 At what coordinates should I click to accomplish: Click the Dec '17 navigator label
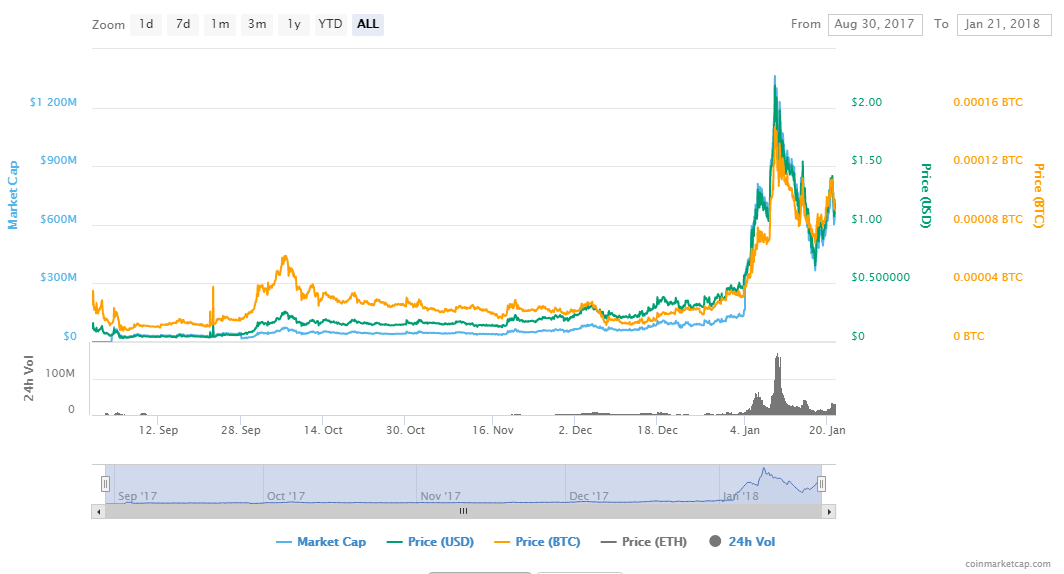point(589,496)
